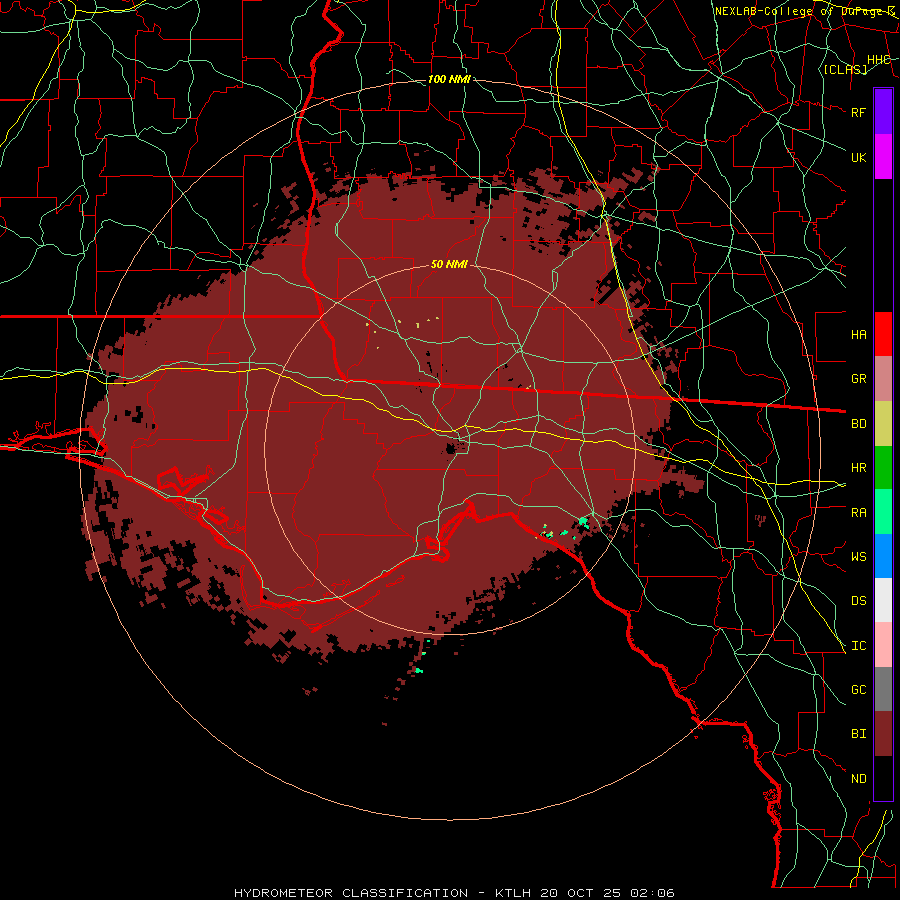Click the 'GR' legend label

coord(859,379)
